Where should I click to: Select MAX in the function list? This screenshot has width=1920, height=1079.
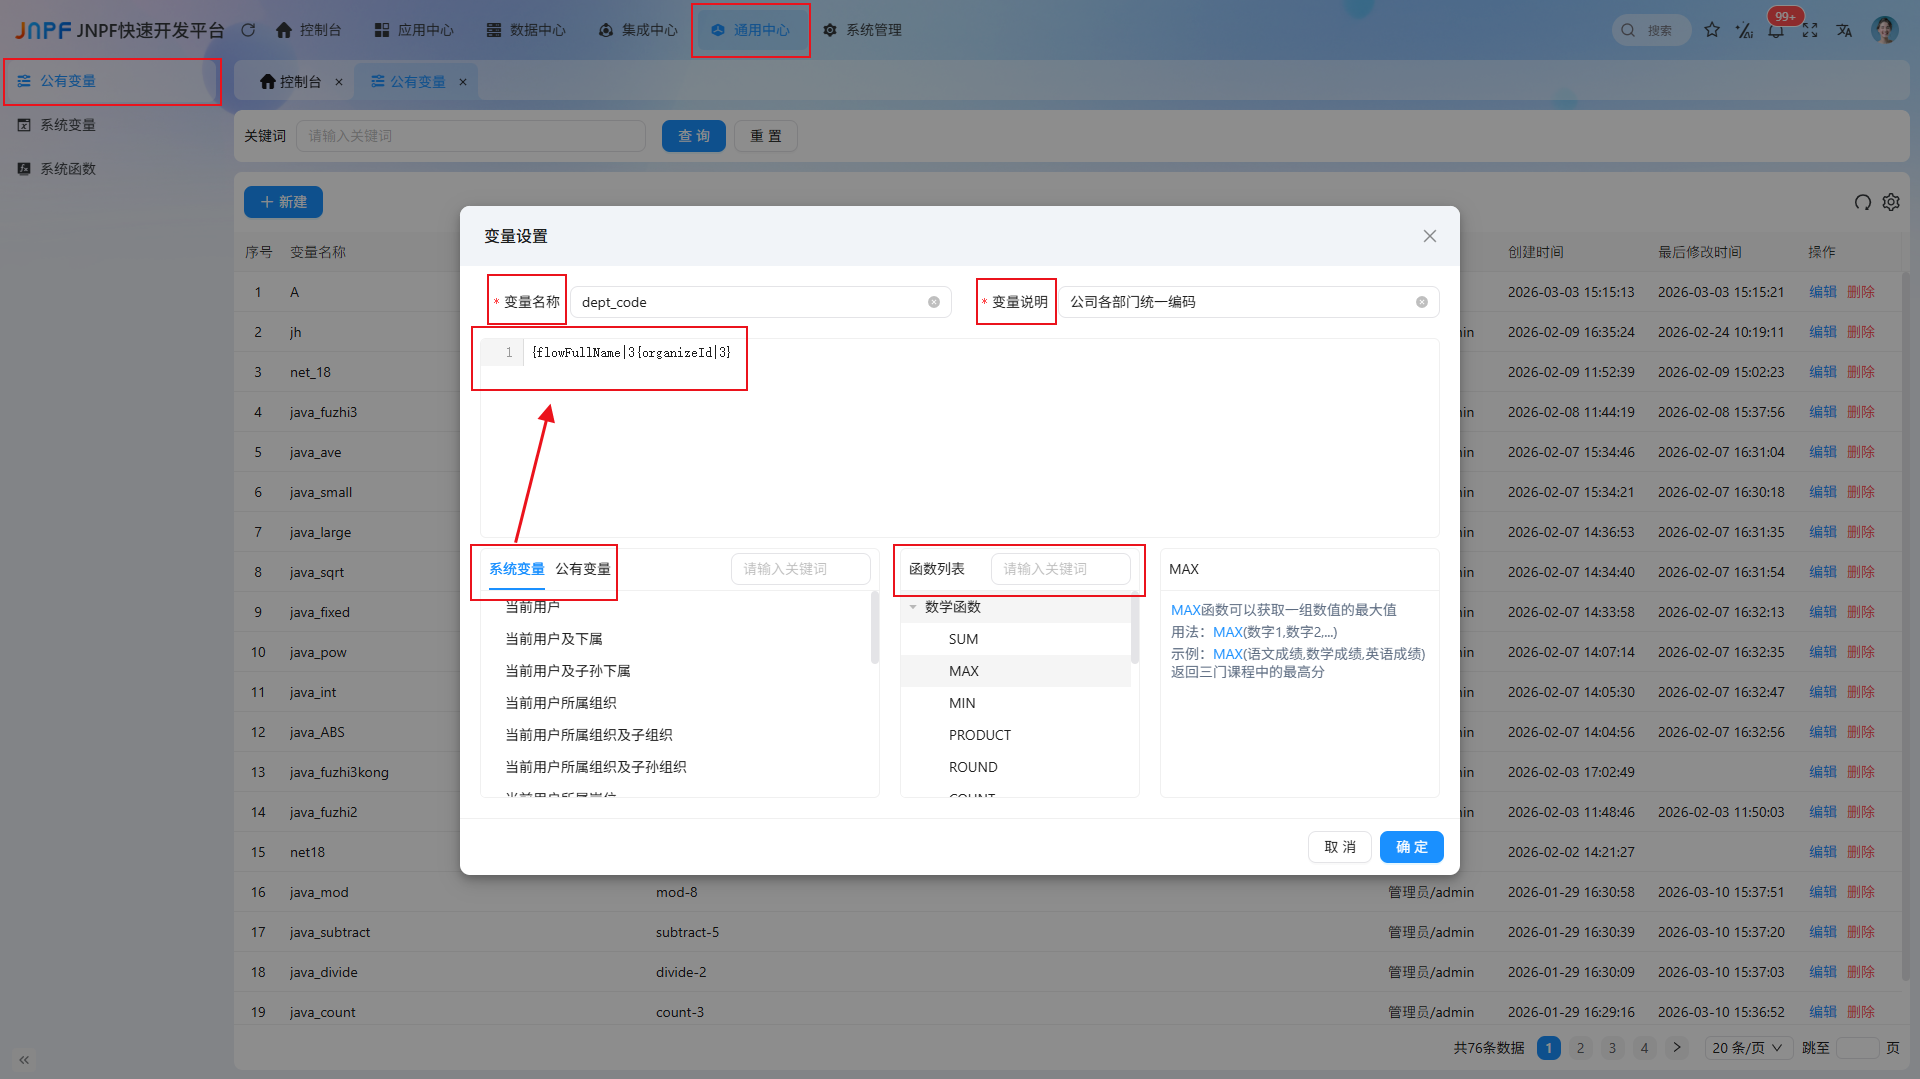tap(964, 671)
